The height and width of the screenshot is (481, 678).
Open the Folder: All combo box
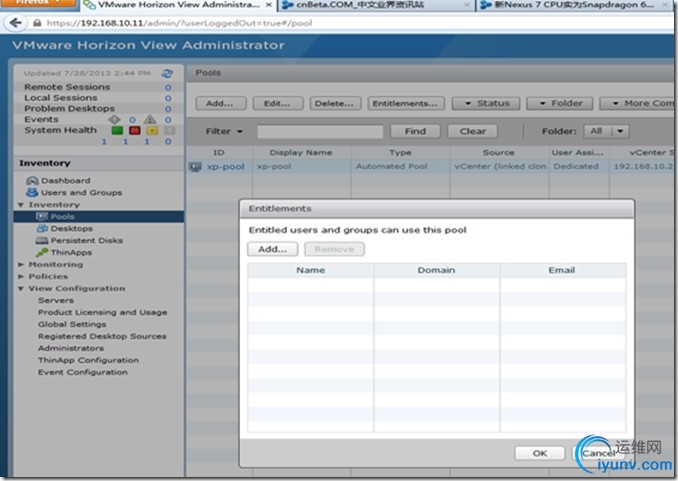coord(606,131)
